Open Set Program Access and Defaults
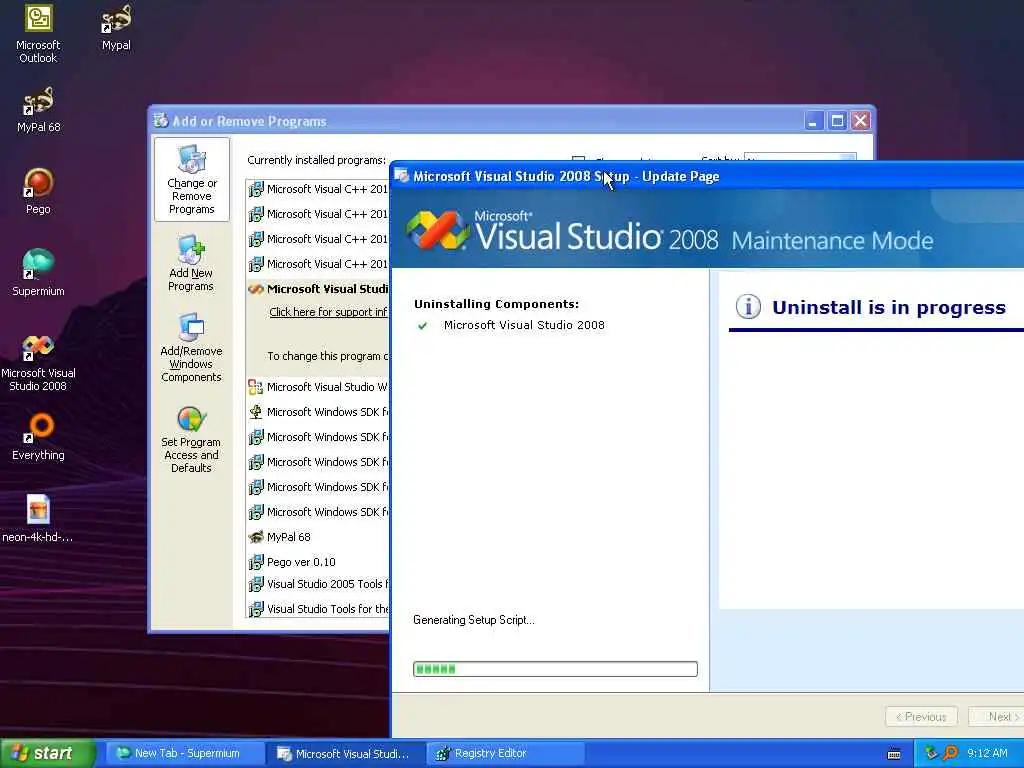The width and height of the screenshot is (1024, 768). (x=191, y=440)
